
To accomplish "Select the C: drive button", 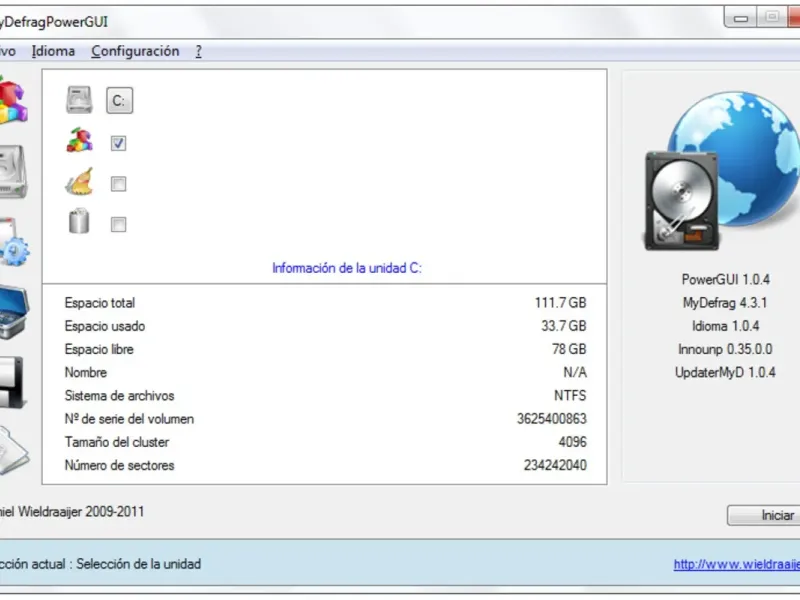I will pos(119,101).
